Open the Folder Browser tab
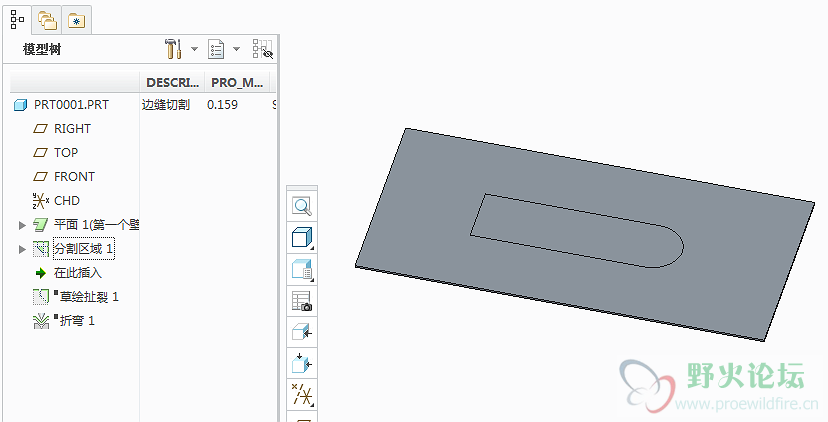This screenshot has width=828, height=422. pos(47,21)
